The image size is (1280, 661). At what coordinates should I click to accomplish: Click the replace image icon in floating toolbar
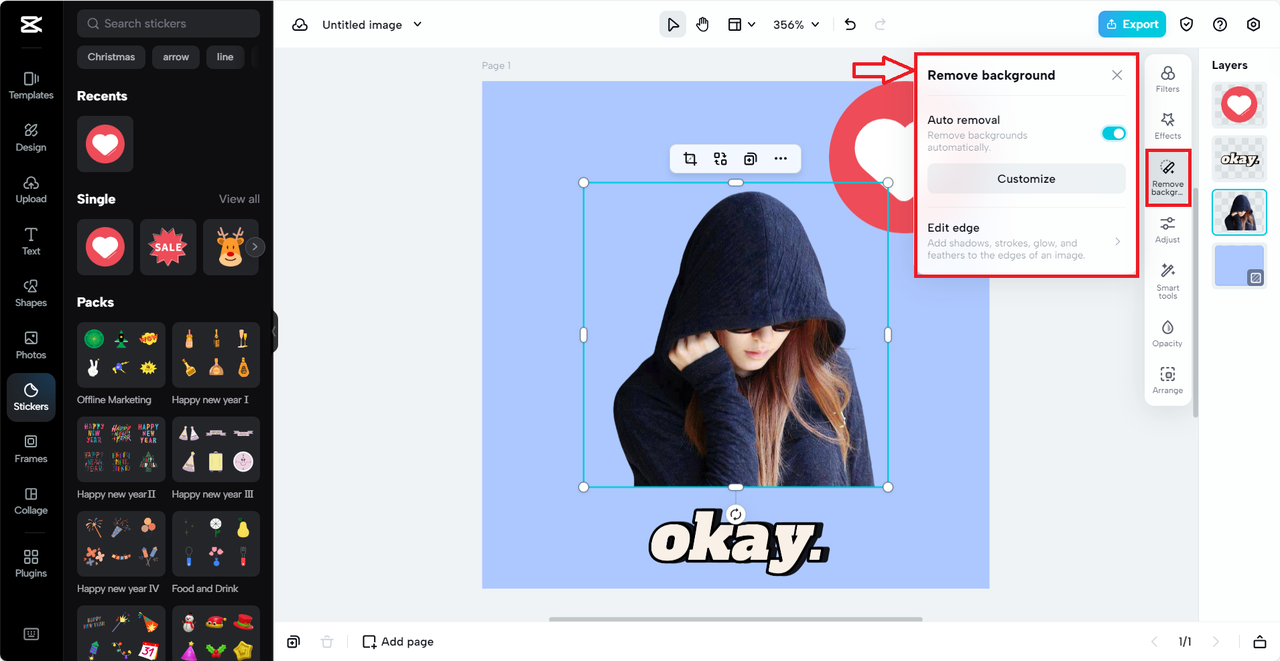[720, 158]
